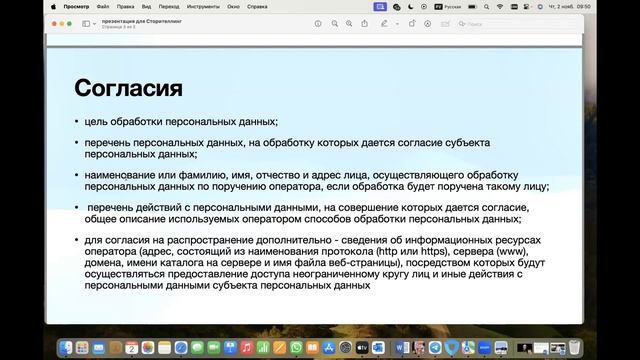The height and width of the screenshot is (360, 640).
Task: Open the Окно menu
Action: click(233, 7)
